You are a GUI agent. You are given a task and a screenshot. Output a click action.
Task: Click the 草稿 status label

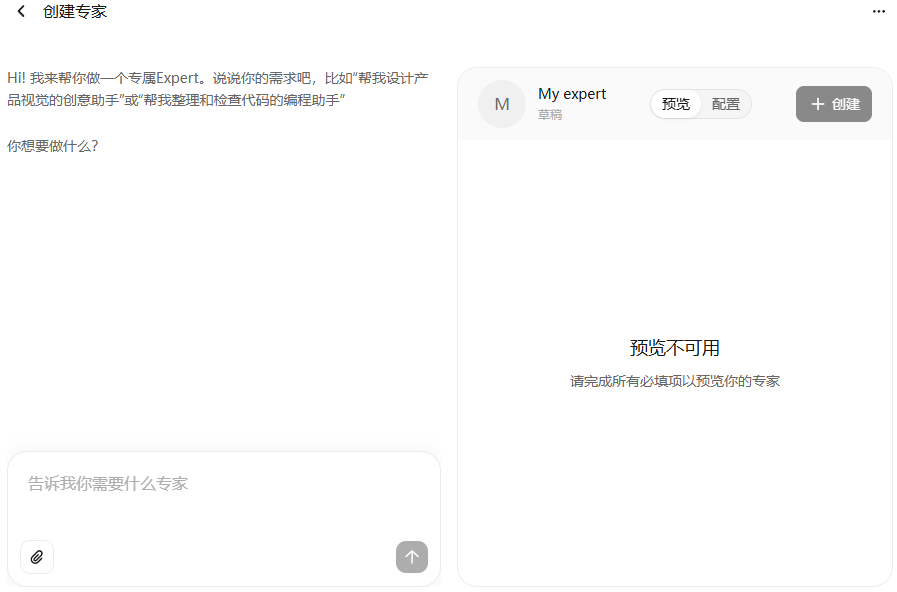point(548,113)
